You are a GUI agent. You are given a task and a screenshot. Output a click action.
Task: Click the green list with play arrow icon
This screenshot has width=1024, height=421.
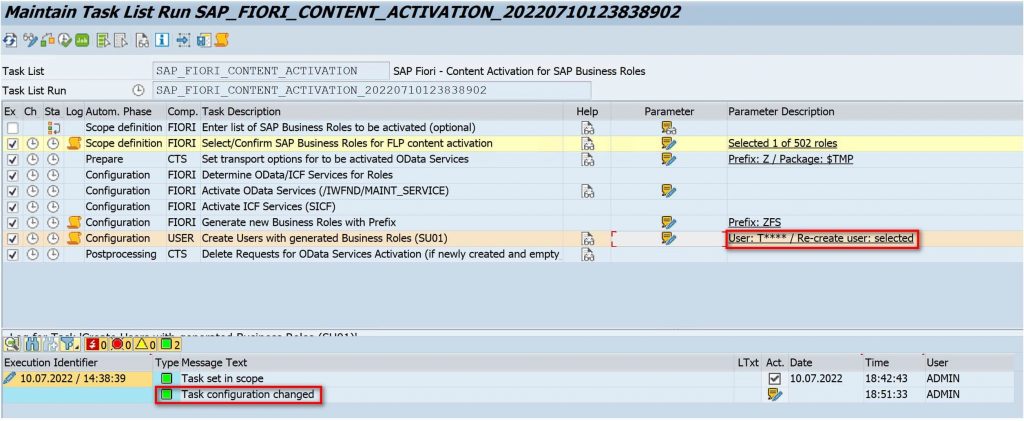(x=103, y=40)
